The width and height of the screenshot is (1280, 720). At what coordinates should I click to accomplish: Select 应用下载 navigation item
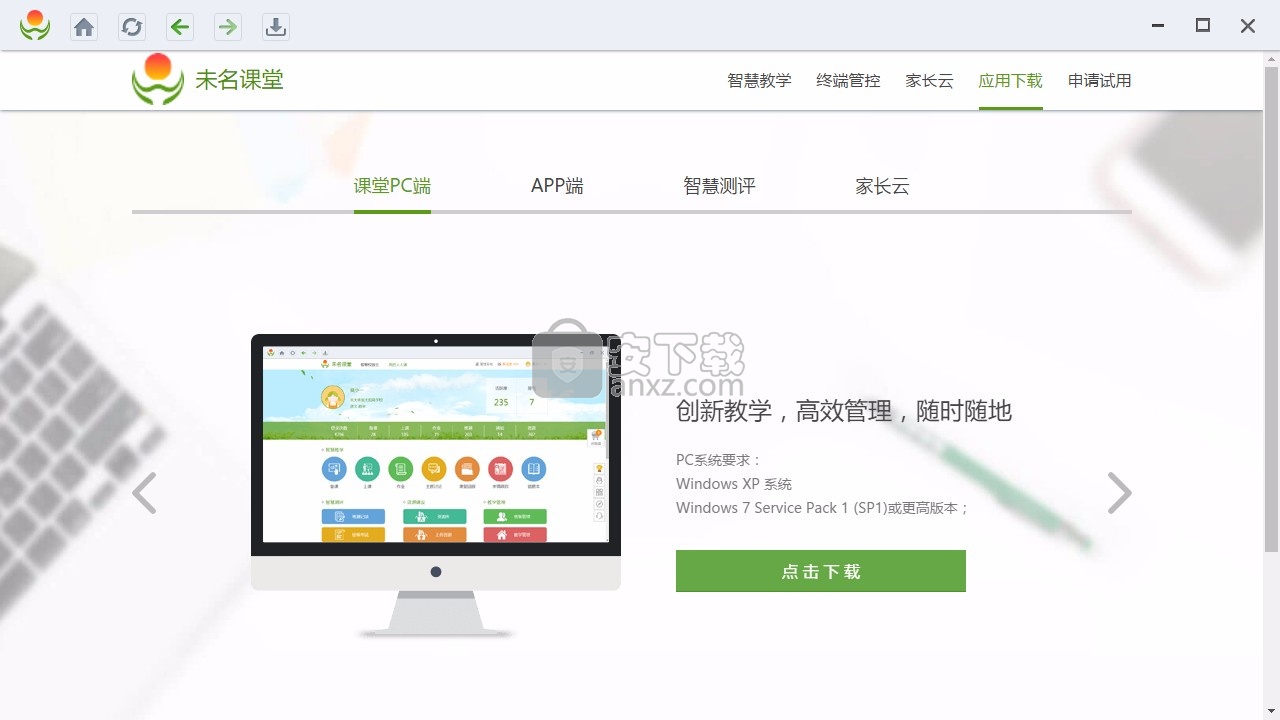(1010, 81)
